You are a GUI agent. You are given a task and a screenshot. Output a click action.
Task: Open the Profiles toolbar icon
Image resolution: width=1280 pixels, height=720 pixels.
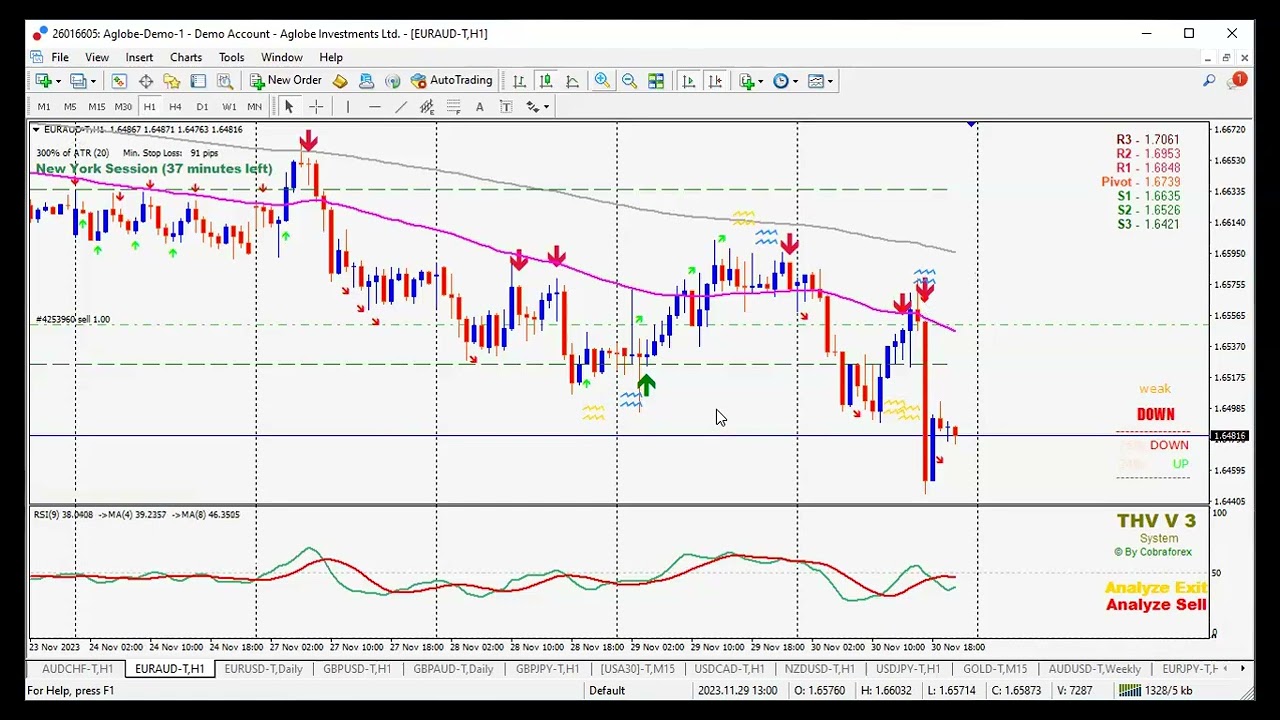tap(80, 81)
